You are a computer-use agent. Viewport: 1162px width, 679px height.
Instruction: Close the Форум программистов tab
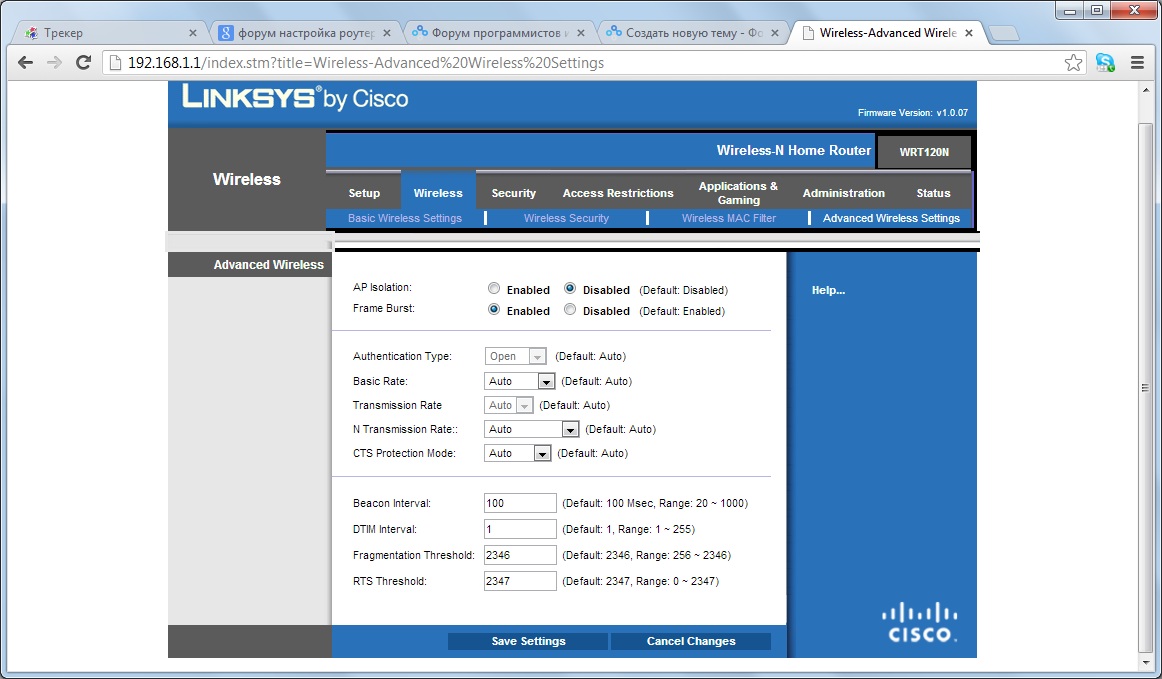click(x=581, y=33)
